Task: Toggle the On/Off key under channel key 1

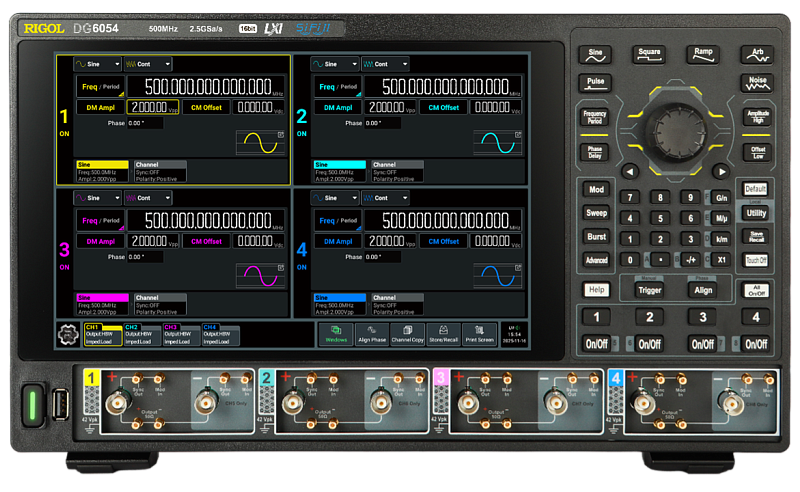Action: pos(596,344)
